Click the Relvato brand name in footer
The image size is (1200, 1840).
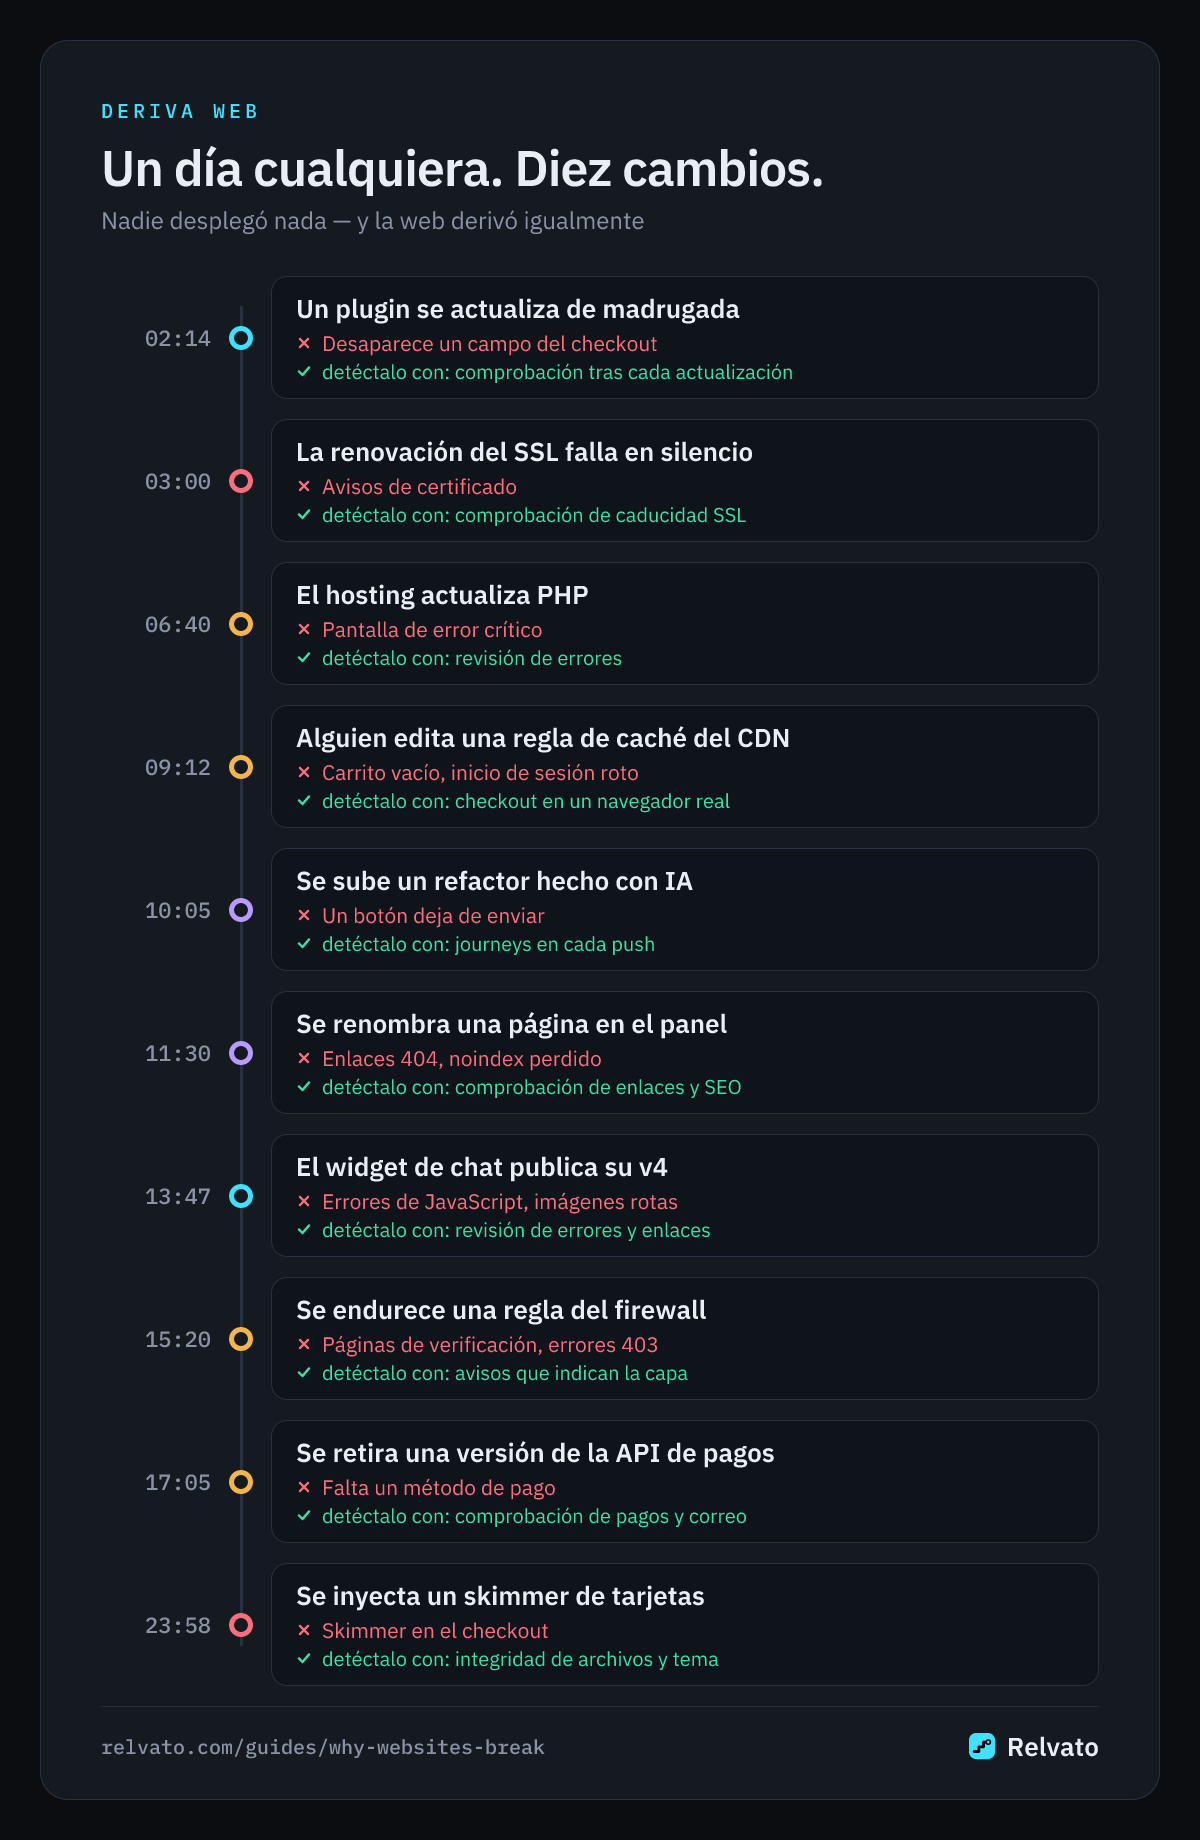(x=1052, y=1747)
